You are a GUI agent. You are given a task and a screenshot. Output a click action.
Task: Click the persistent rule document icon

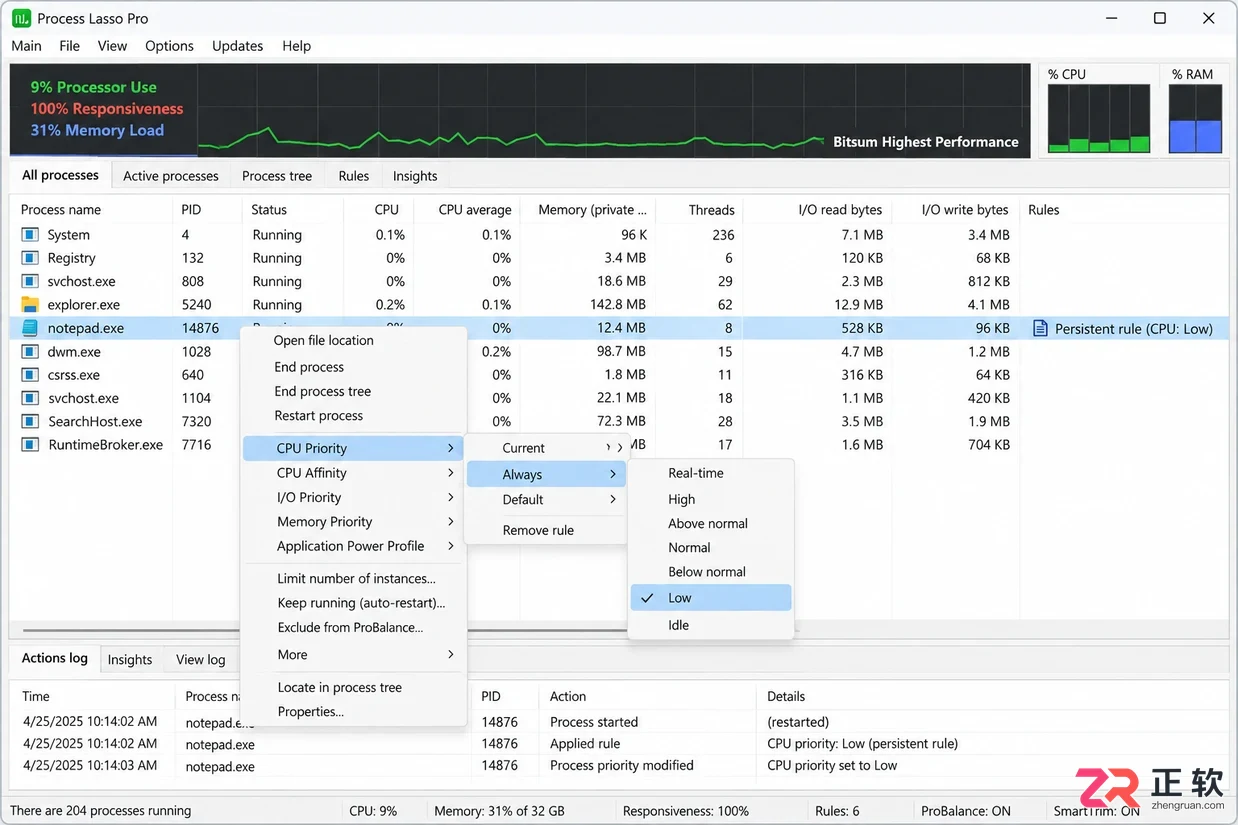click(x=1040, y=328)
